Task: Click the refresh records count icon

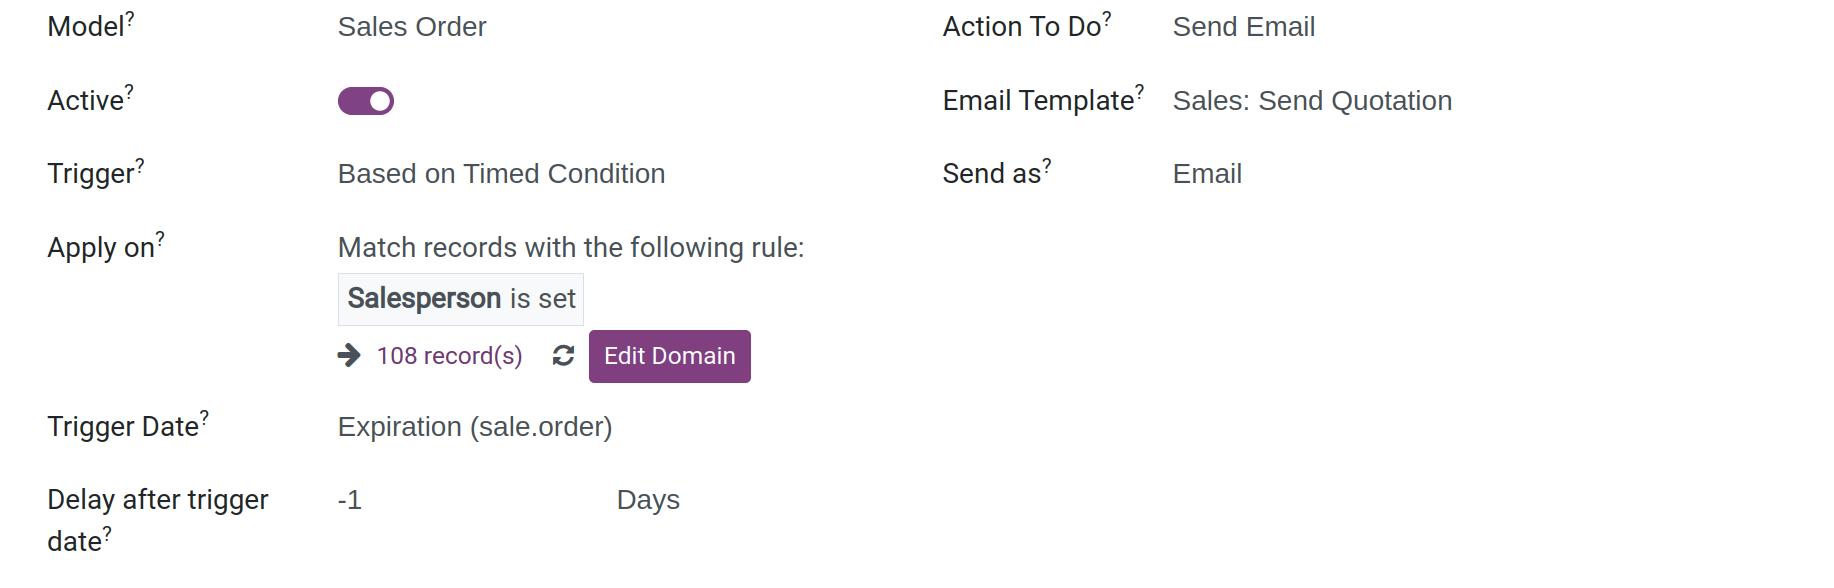Action: [563, 356]
